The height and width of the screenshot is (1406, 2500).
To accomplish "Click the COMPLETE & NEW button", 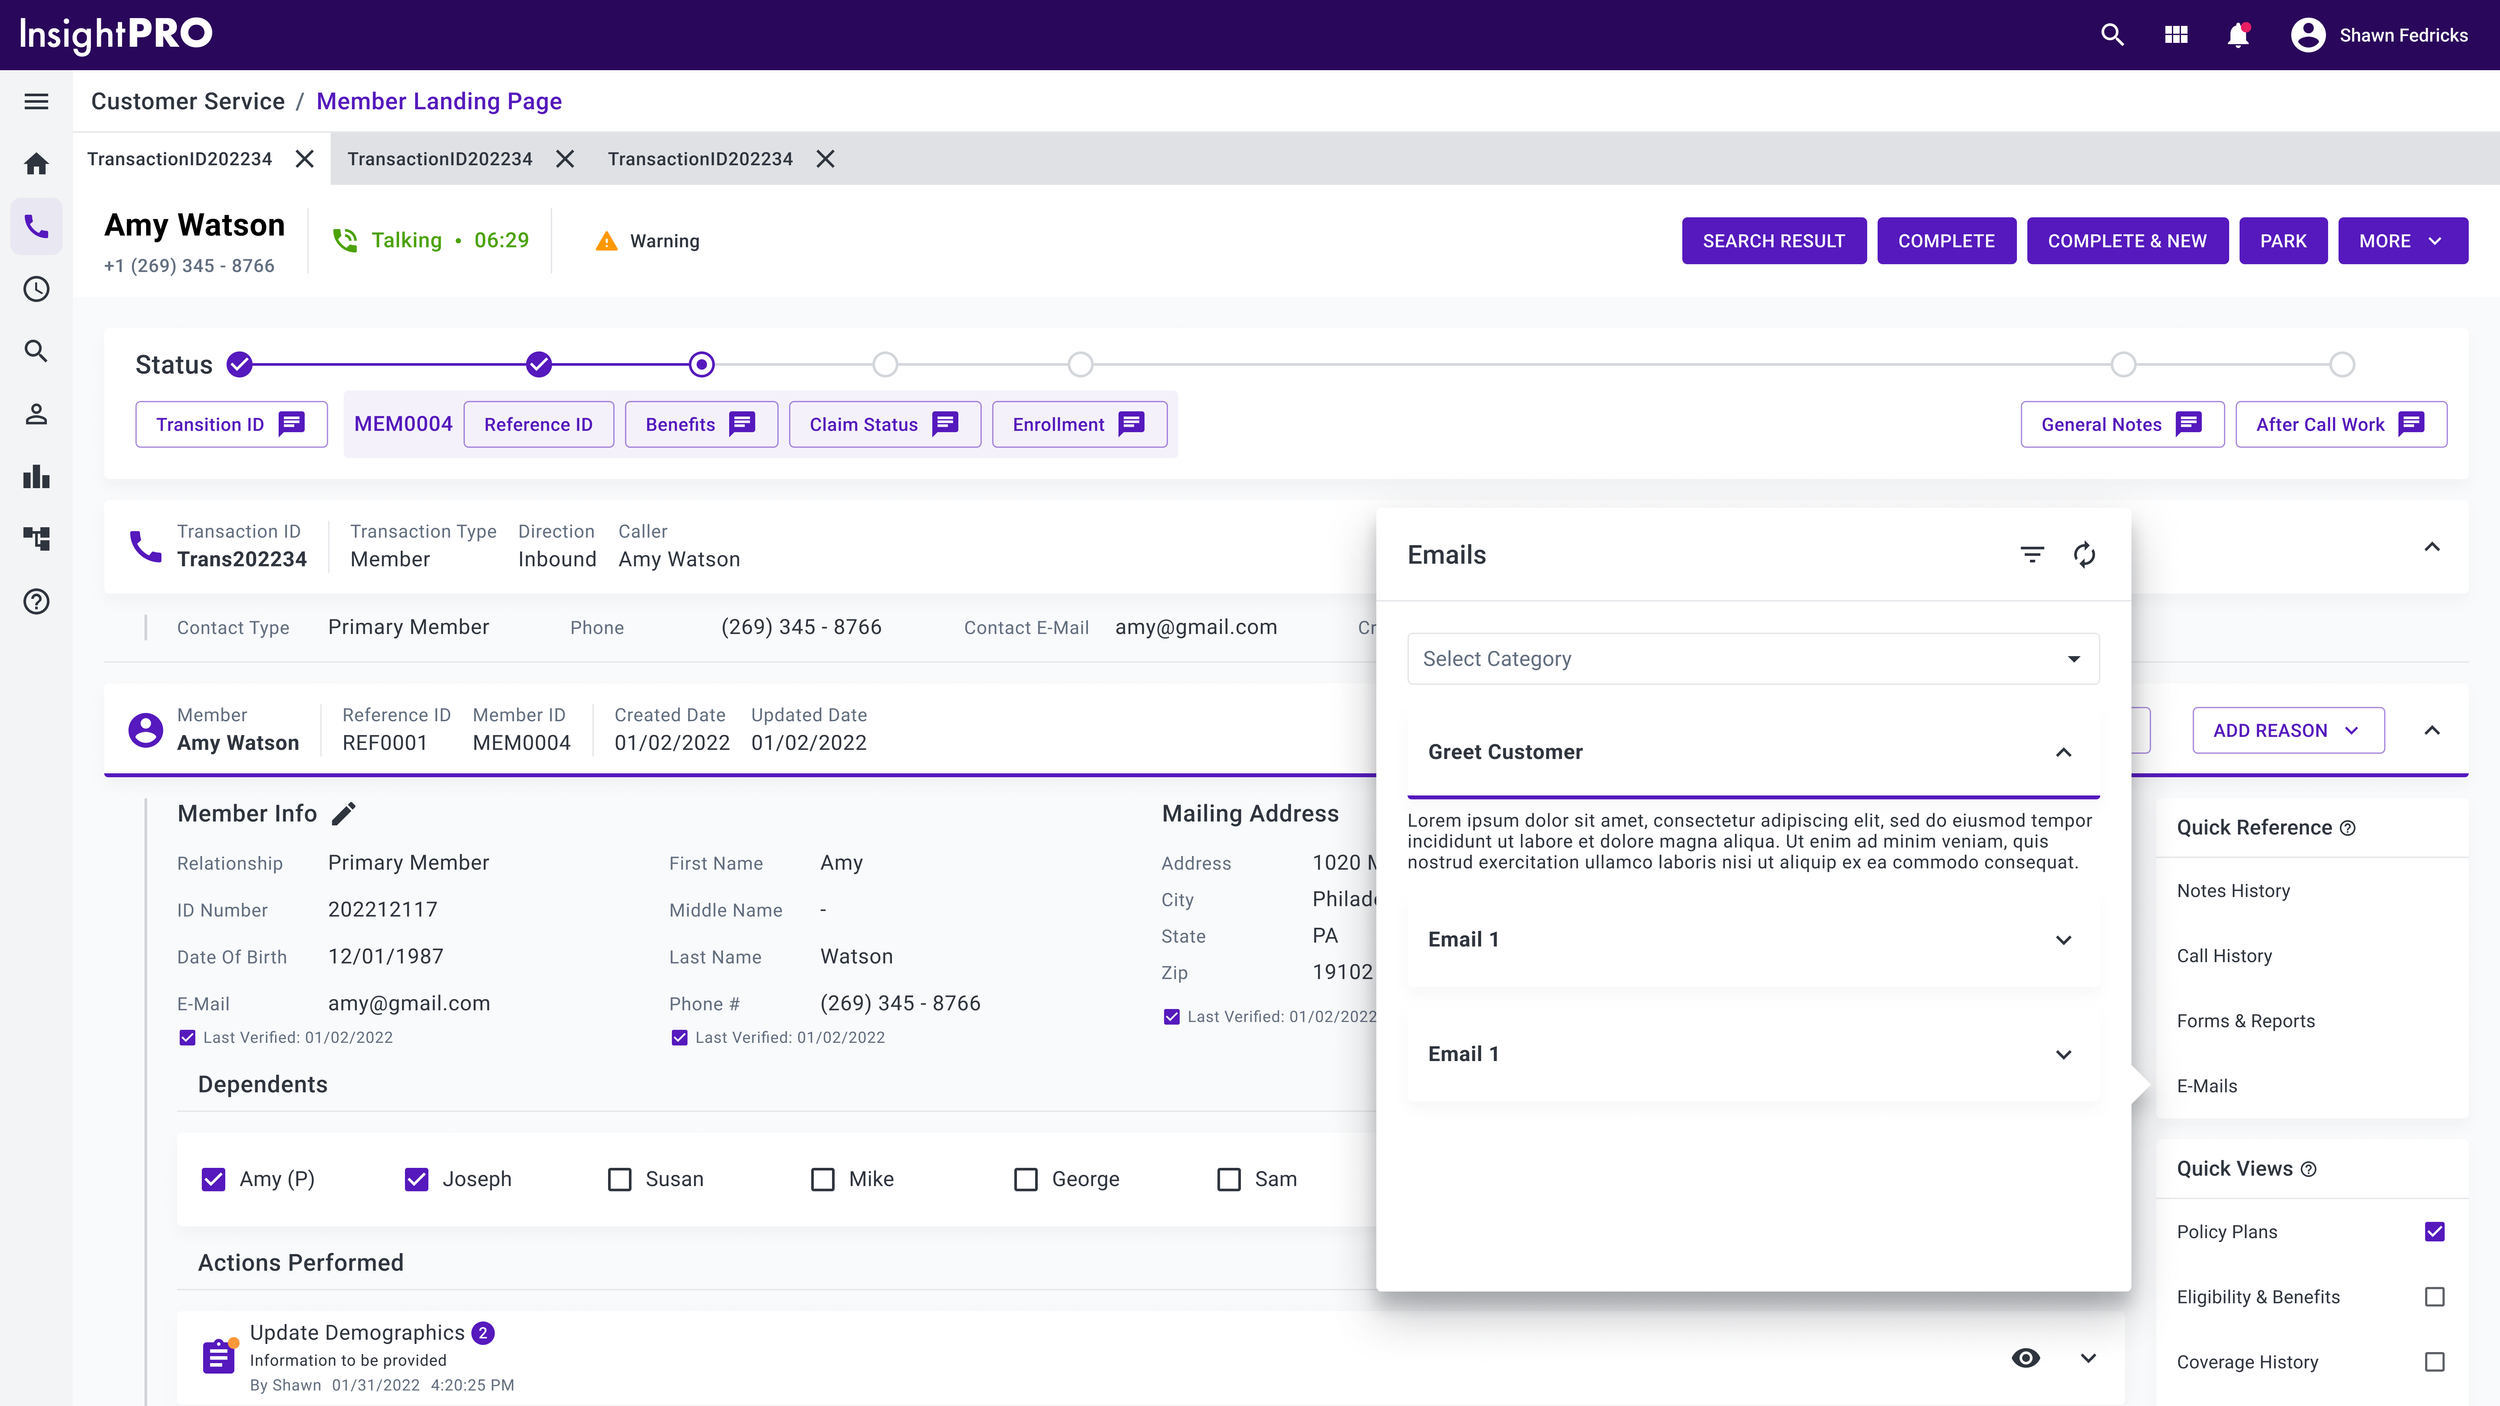I will [x=2126, y=241].
